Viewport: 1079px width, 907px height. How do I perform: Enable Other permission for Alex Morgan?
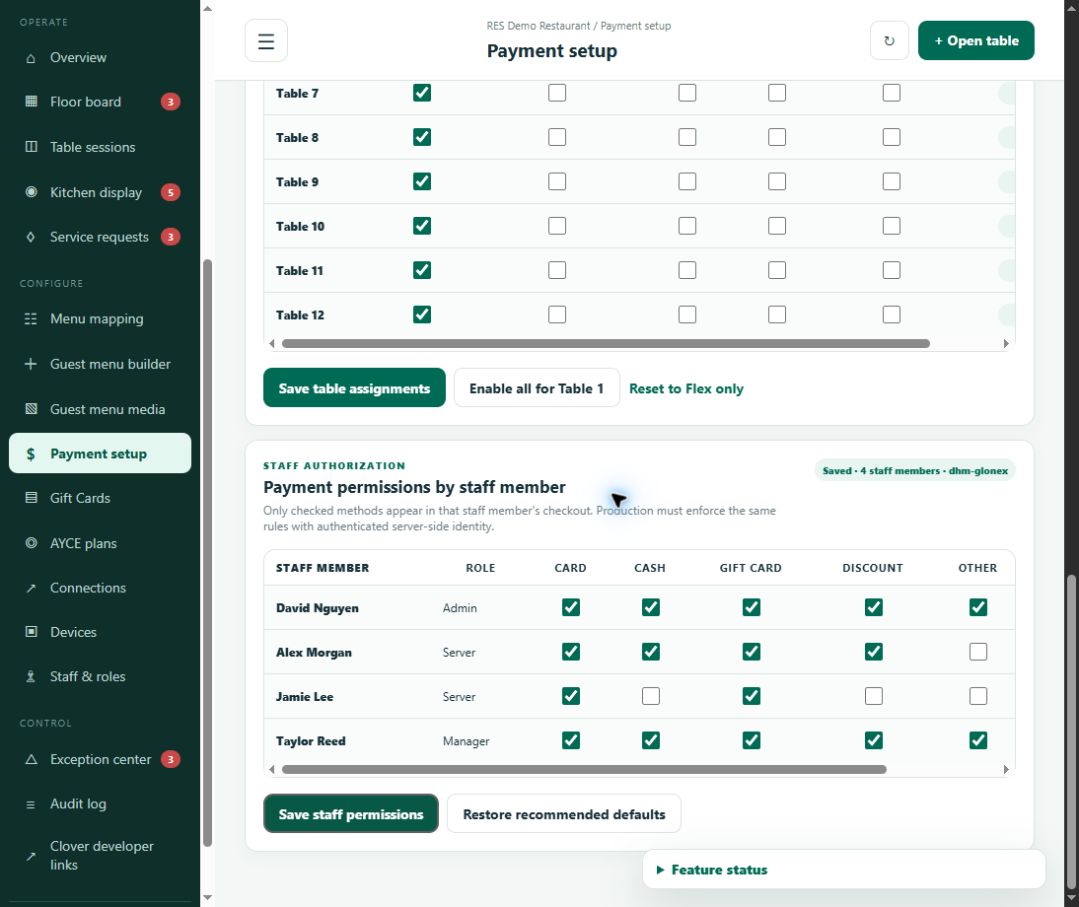click(x=978, y=652)
